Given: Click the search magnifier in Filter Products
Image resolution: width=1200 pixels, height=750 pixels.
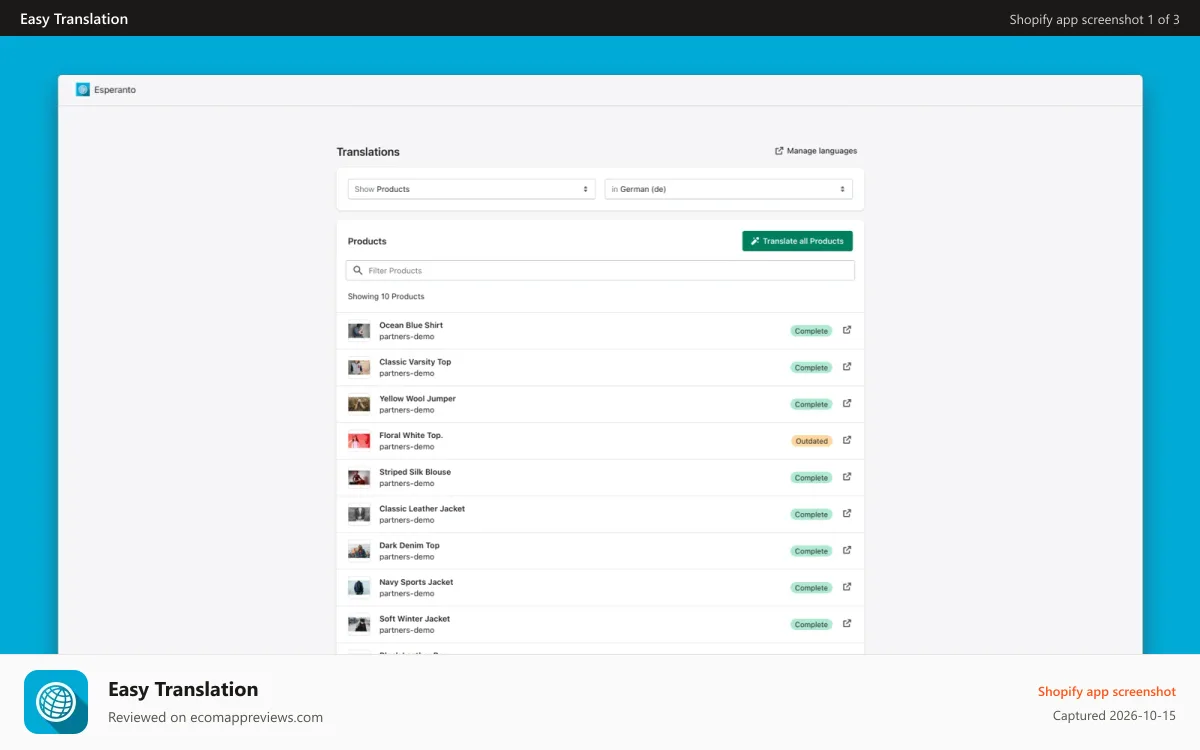Looking at the screenshot, I should tap(358, 271).
